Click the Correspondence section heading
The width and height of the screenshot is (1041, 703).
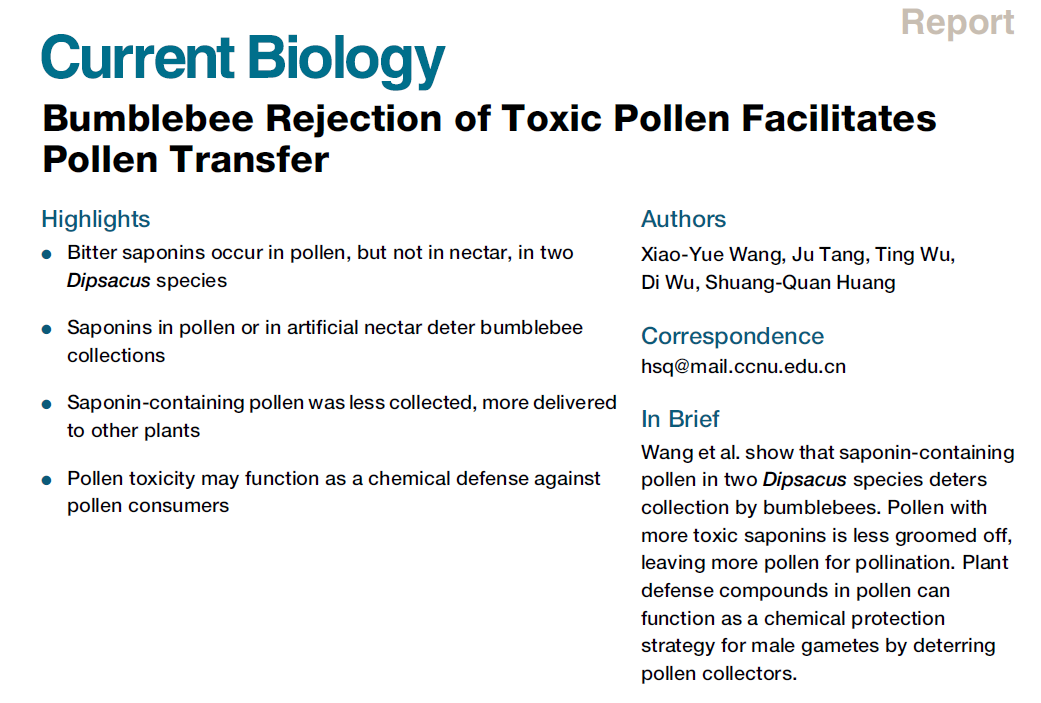732,336
